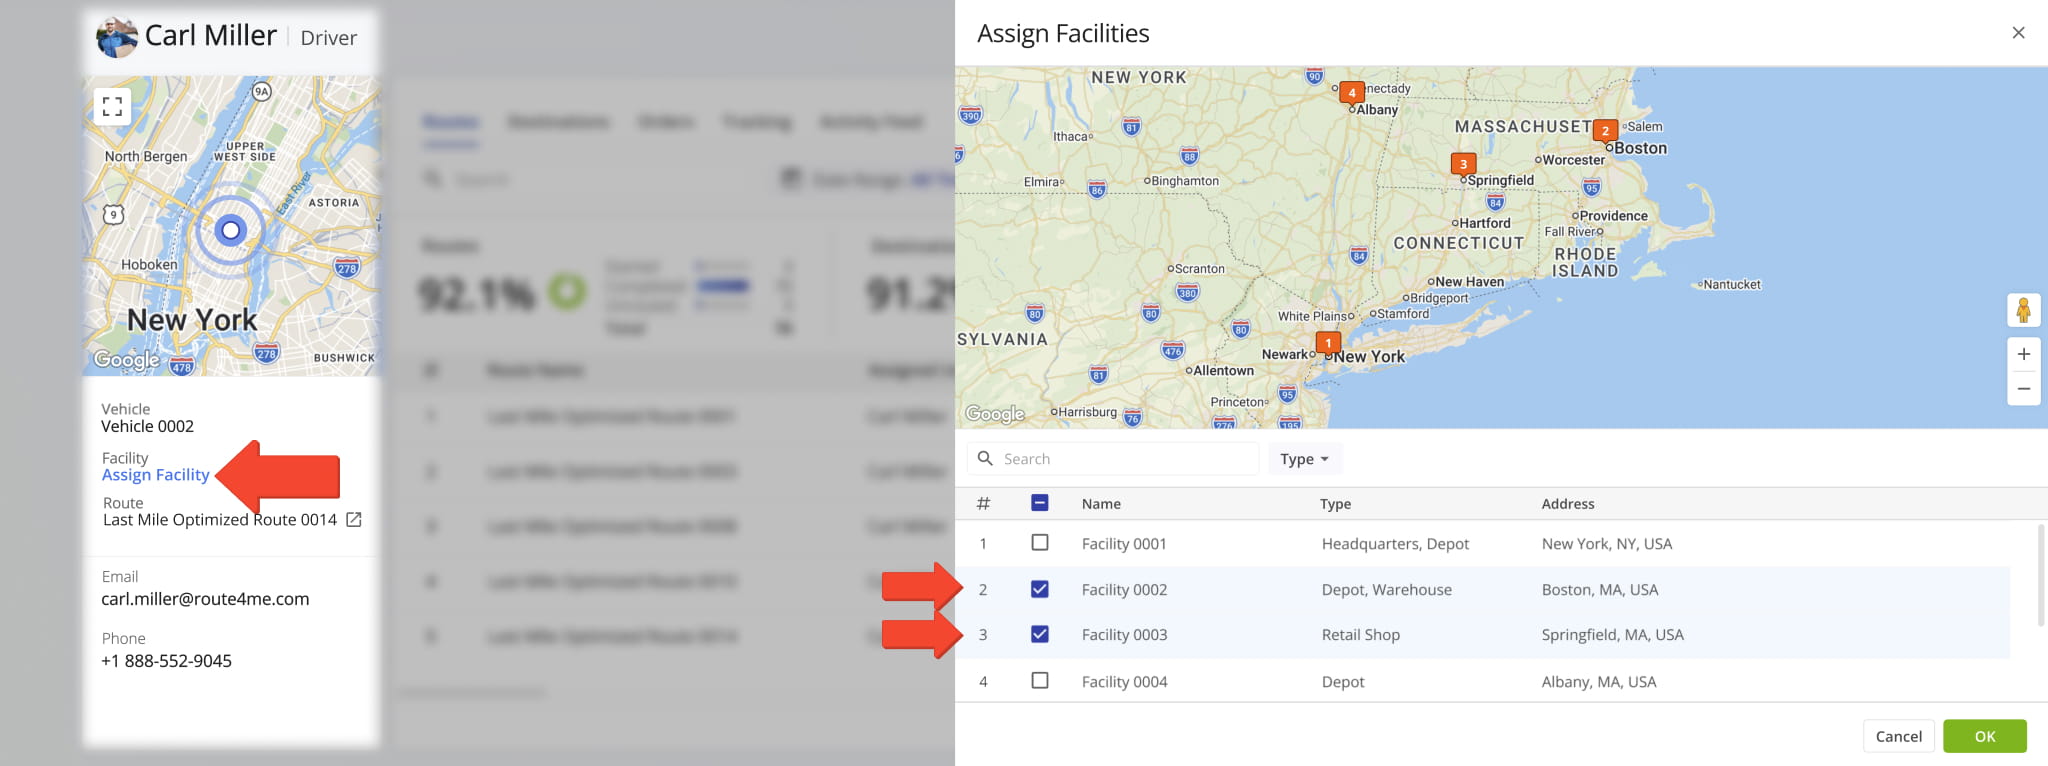Check the Facility 0001 checkbox
The width and height of the screenshot is (2048, 766).
pos(1040,543)
